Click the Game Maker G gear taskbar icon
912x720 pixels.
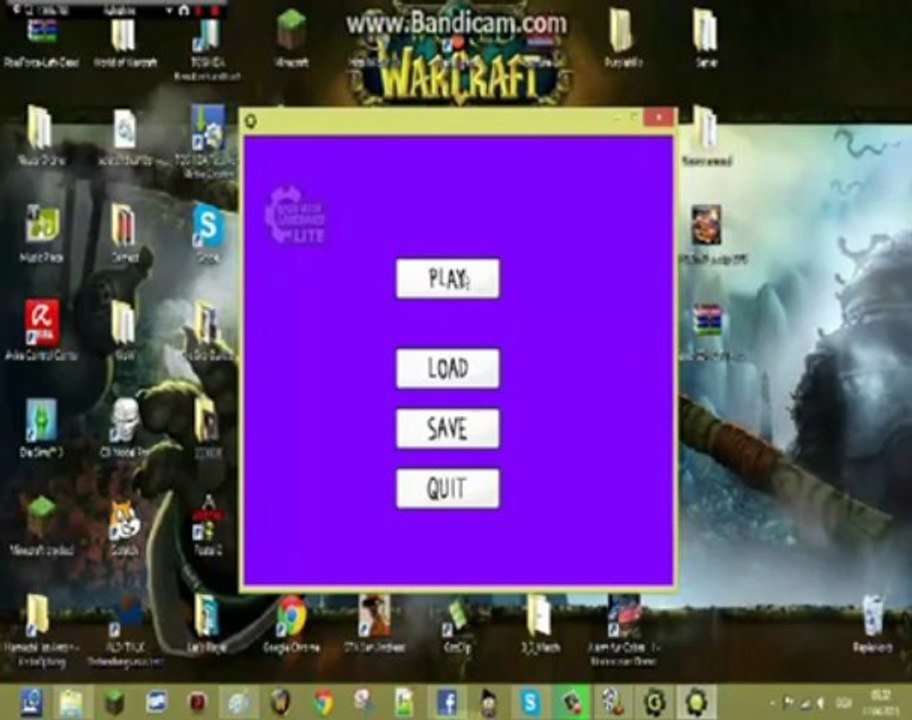[x=654, y=703]
